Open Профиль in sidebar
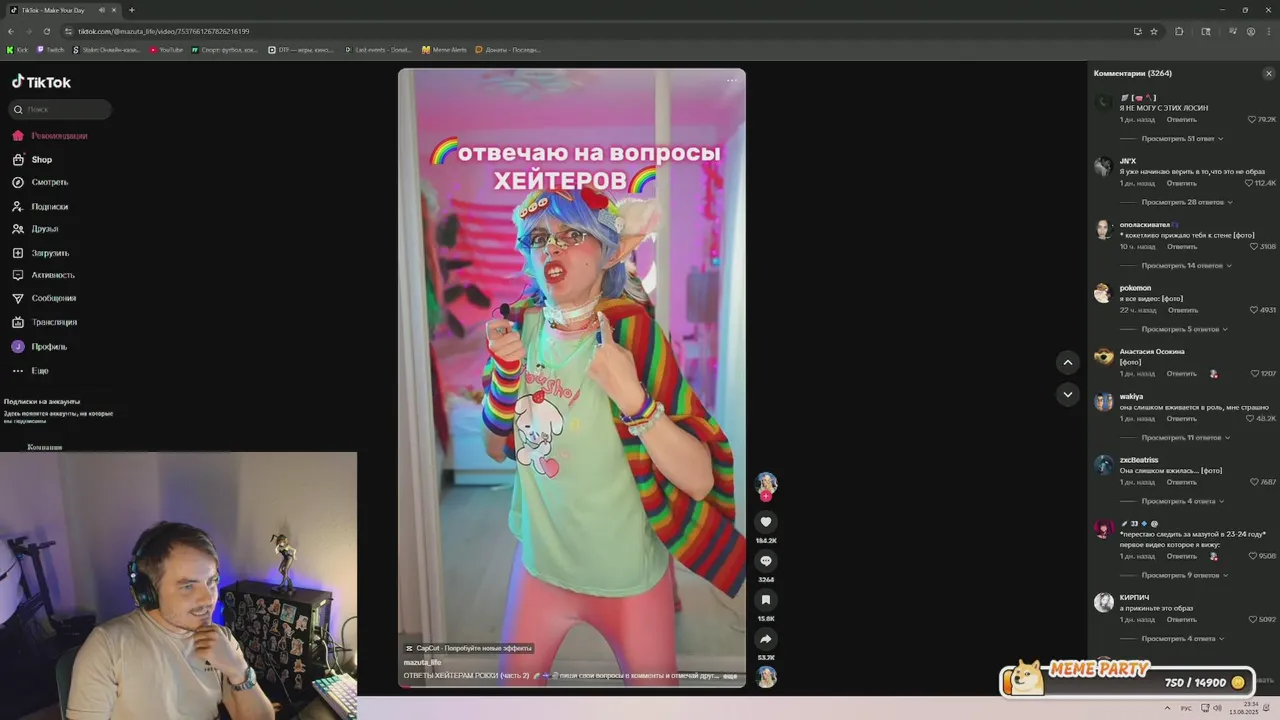 point(39,347)
